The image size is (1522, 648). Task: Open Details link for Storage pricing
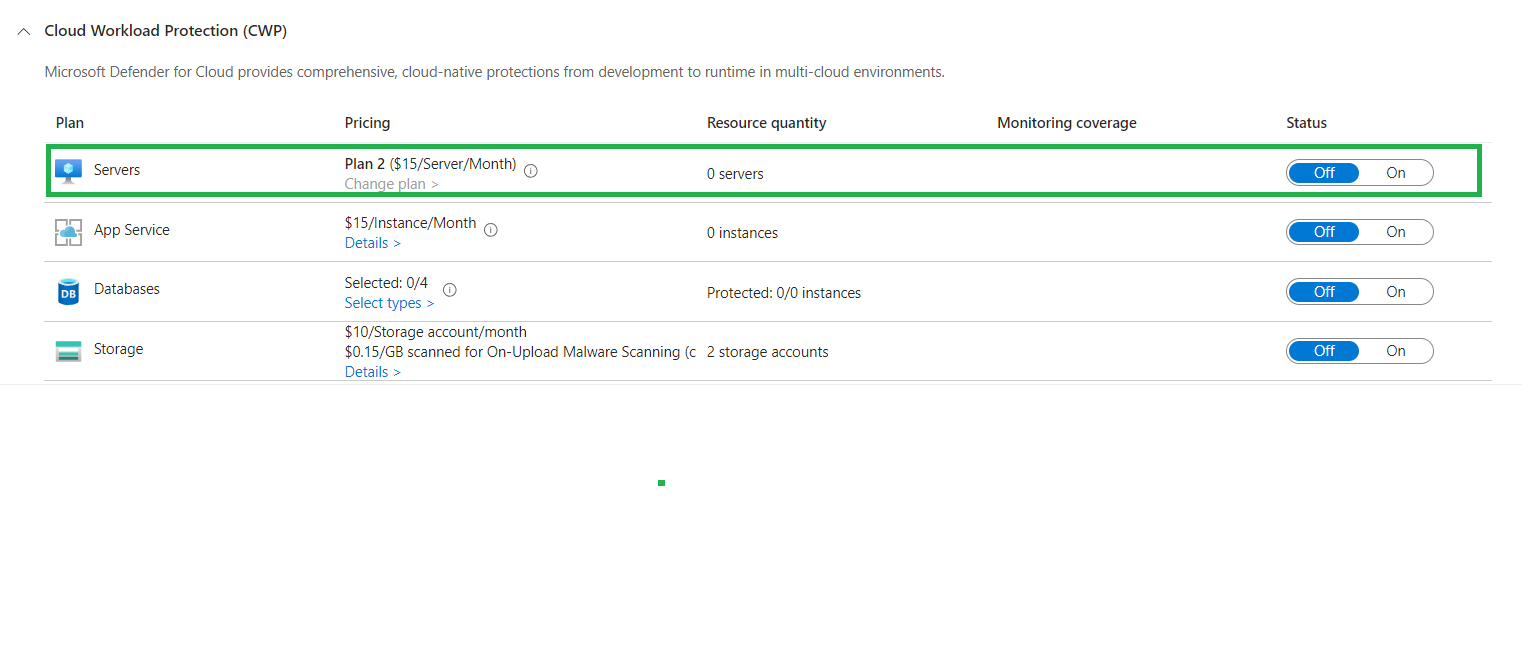tap(373, 372)
